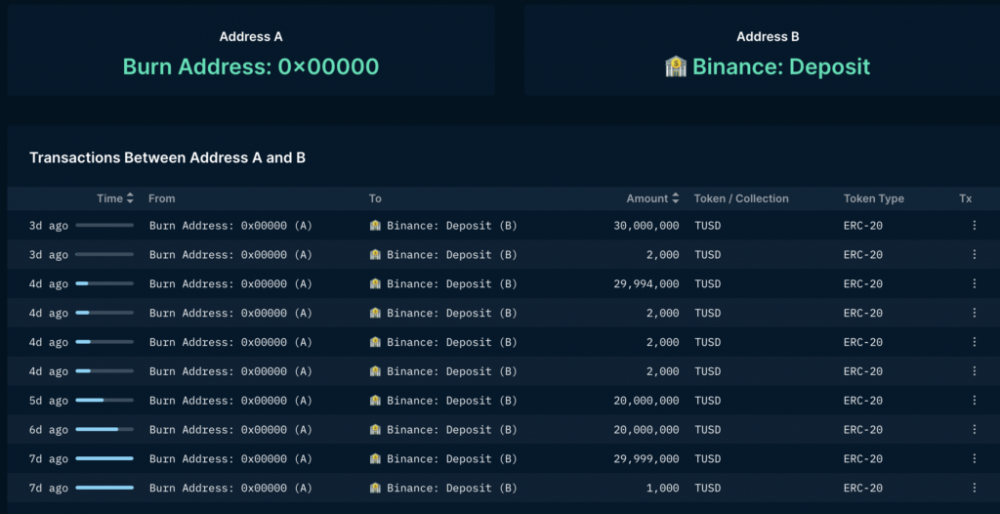Screen dimensions: 1000x514
Task: Click the 'Address A' card label
Action: (x=251, y=36)
